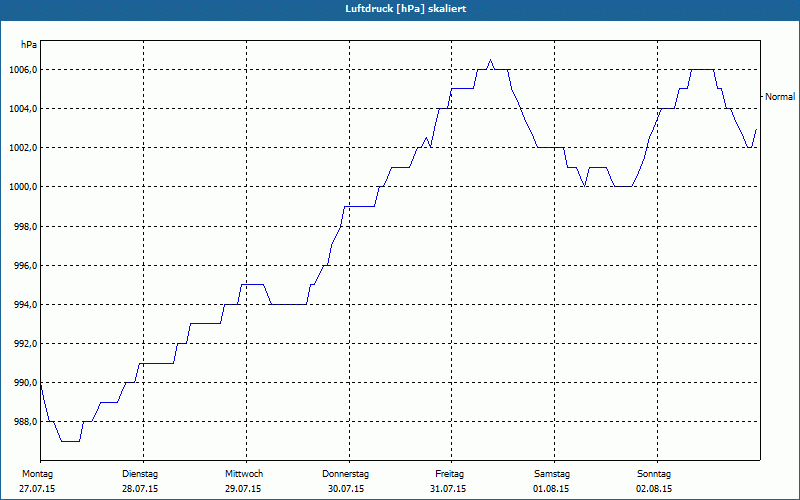Click the 990,0 axis value
This screenshot has height=500, width=800.
tap(25, 383)
